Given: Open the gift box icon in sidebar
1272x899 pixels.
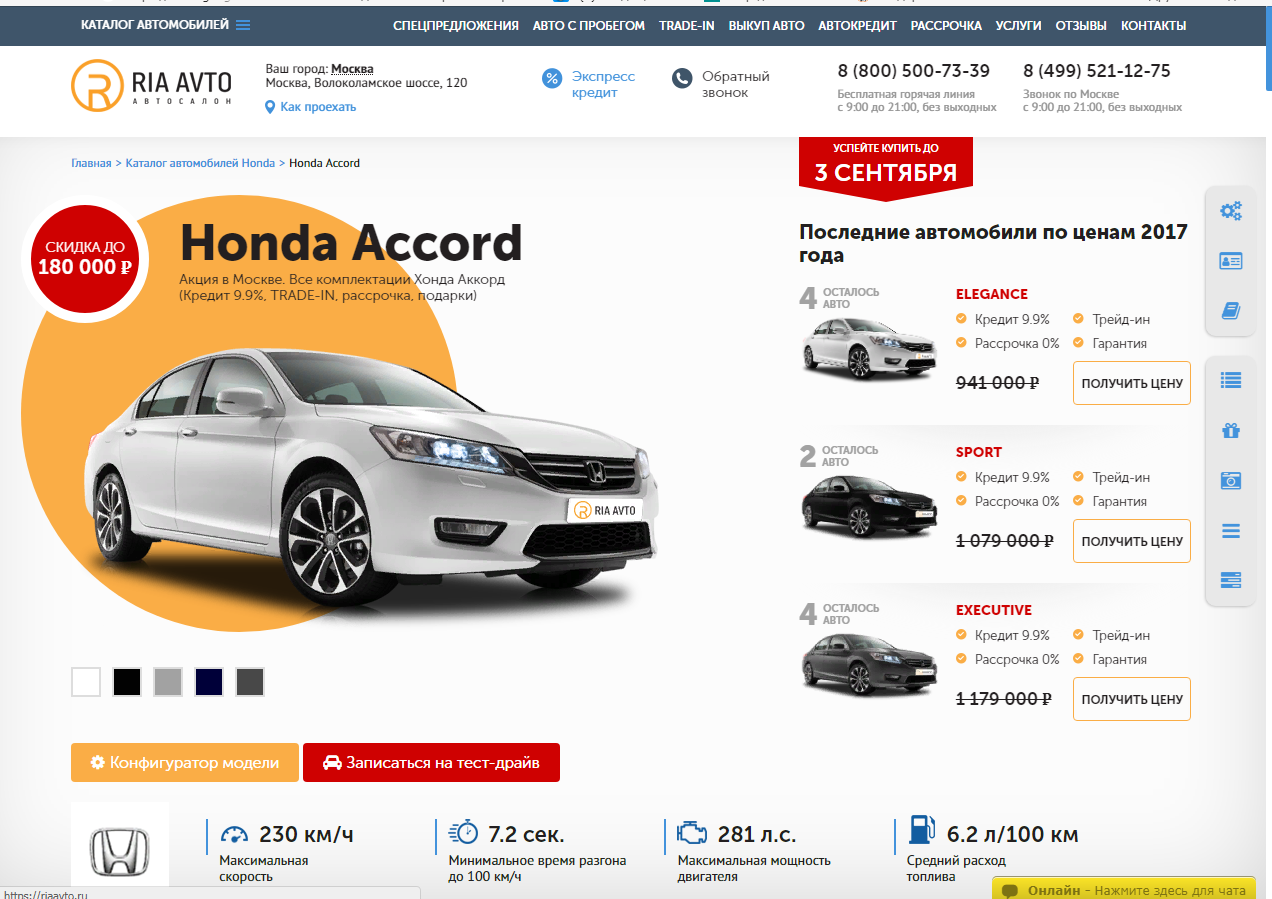Looking at the screenshot, I should pos(1231,431).
